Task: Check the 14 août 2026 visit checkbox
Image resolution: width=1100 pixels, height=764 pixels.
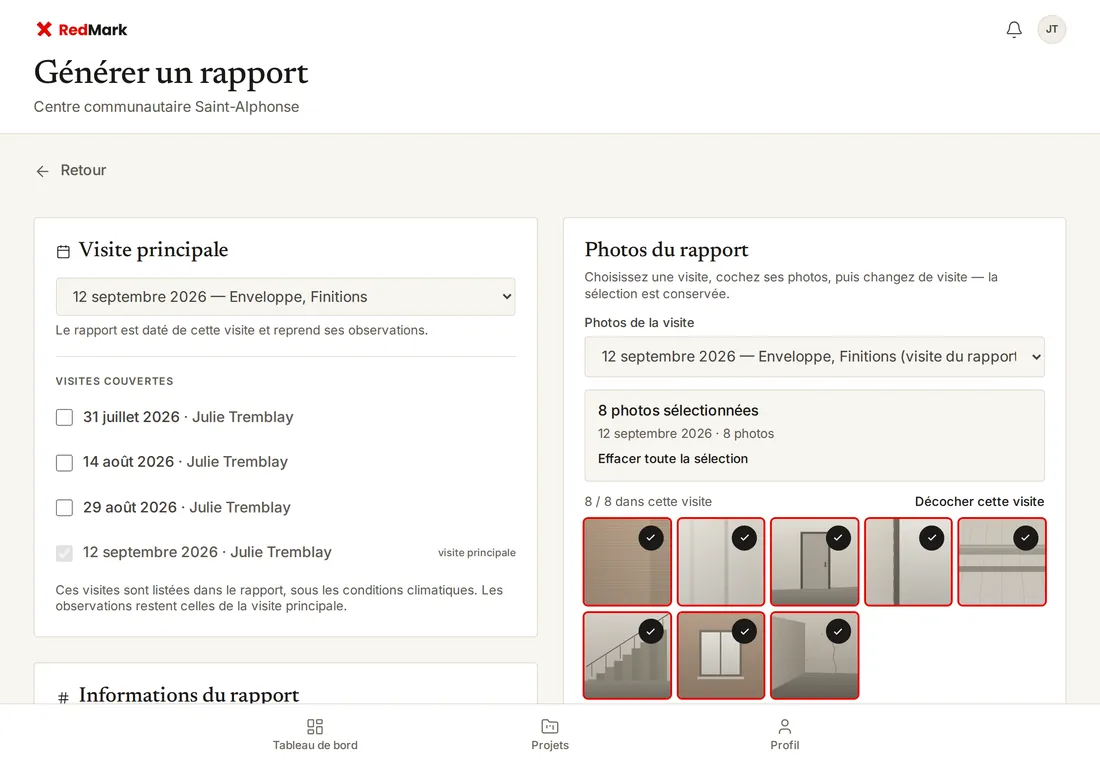Action: pyautogui.click(x=65, y=462)
